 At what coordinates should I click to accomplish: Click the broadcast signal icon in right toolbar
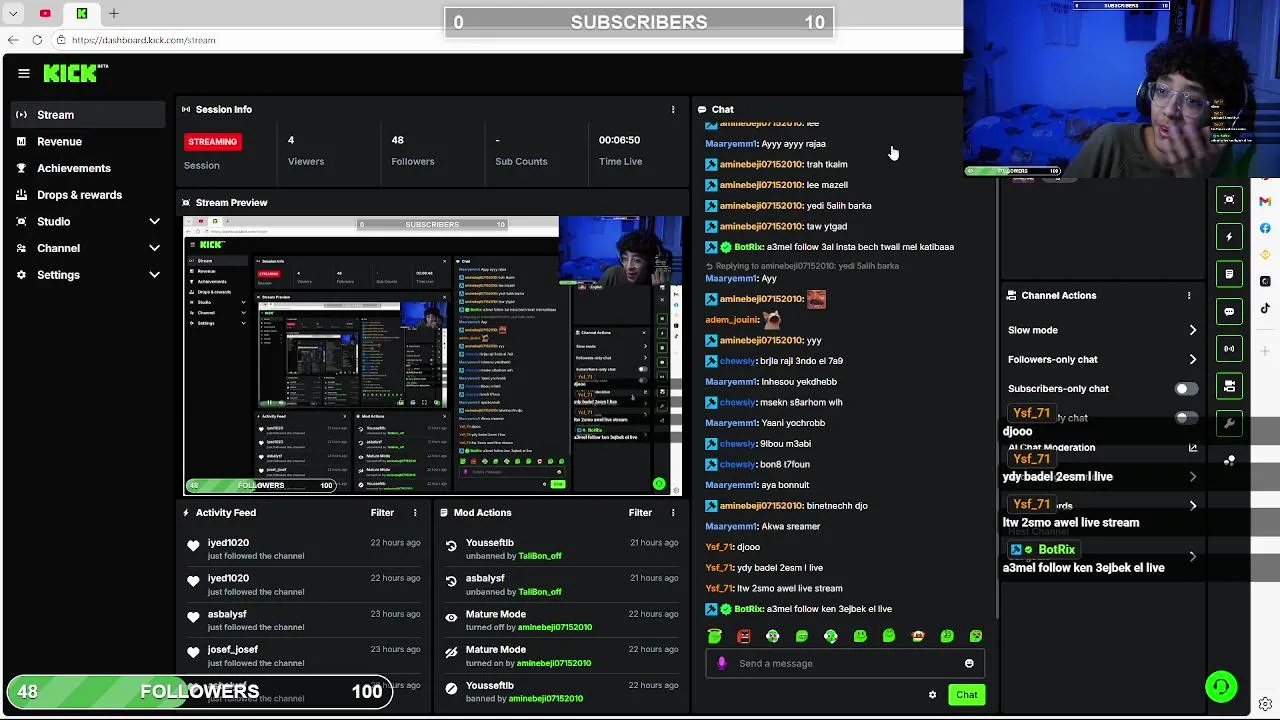click(1229, 348)
